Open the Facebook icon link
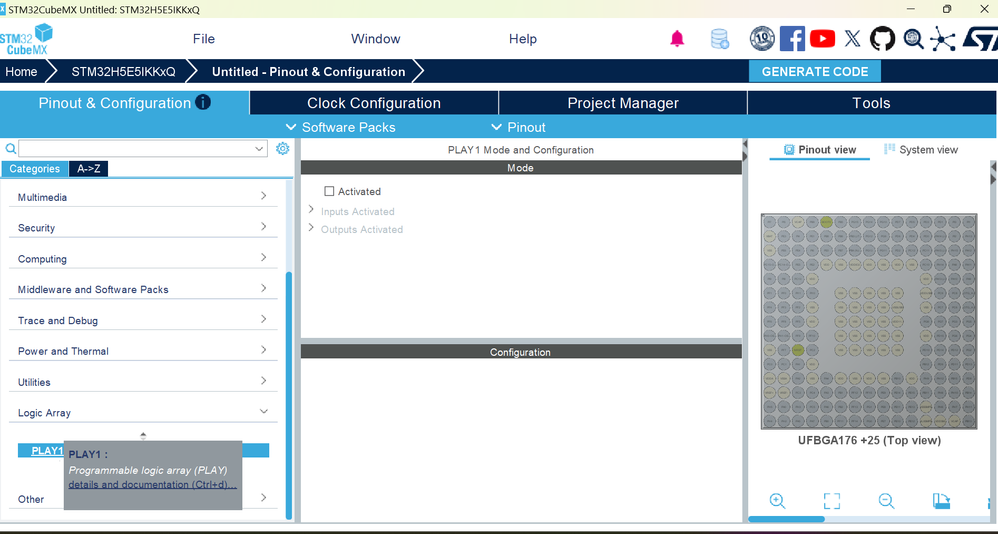998x534 pixels. click(x=792, y=39)
